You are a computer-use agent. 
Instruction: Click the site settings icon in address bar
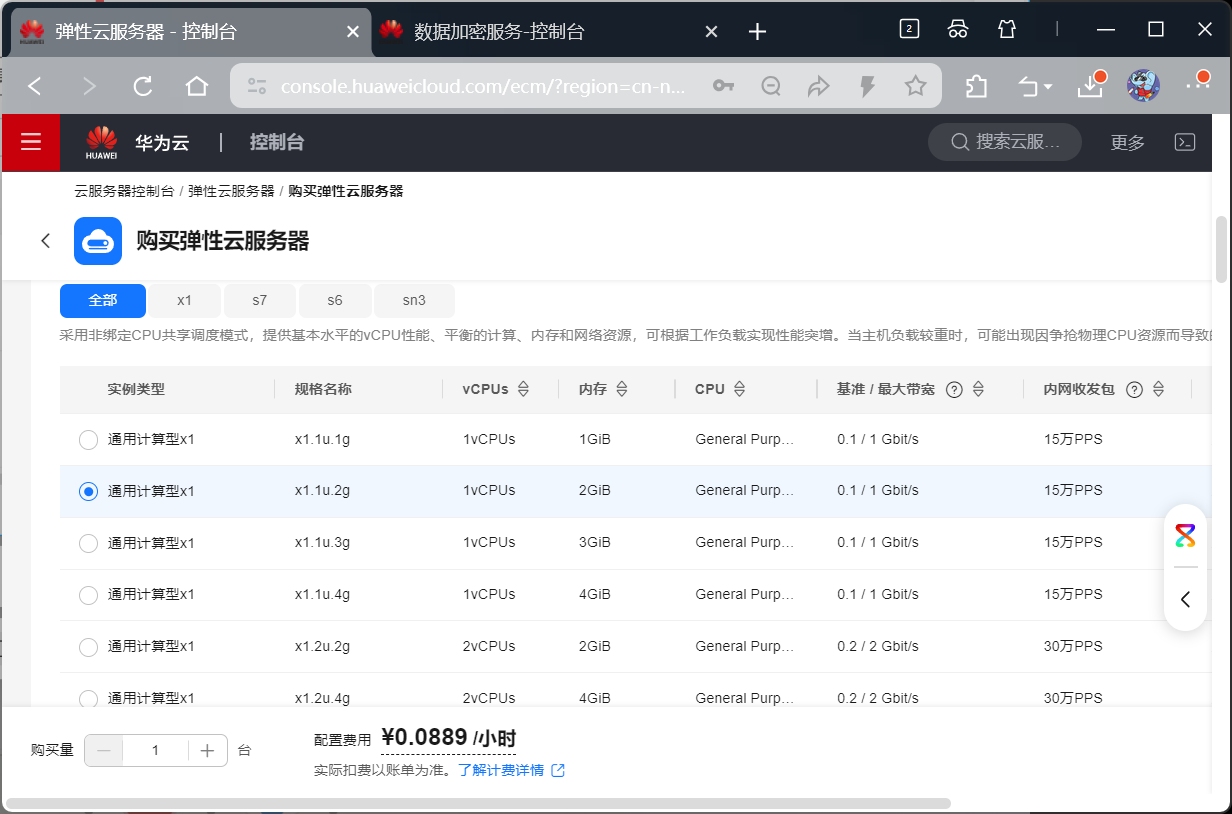[257, 86]
